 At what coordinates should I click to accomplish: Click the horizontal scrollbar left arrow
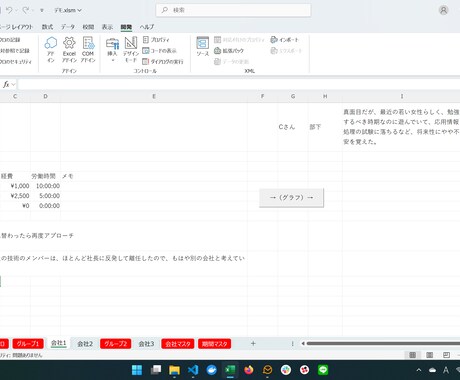point(303,343)
